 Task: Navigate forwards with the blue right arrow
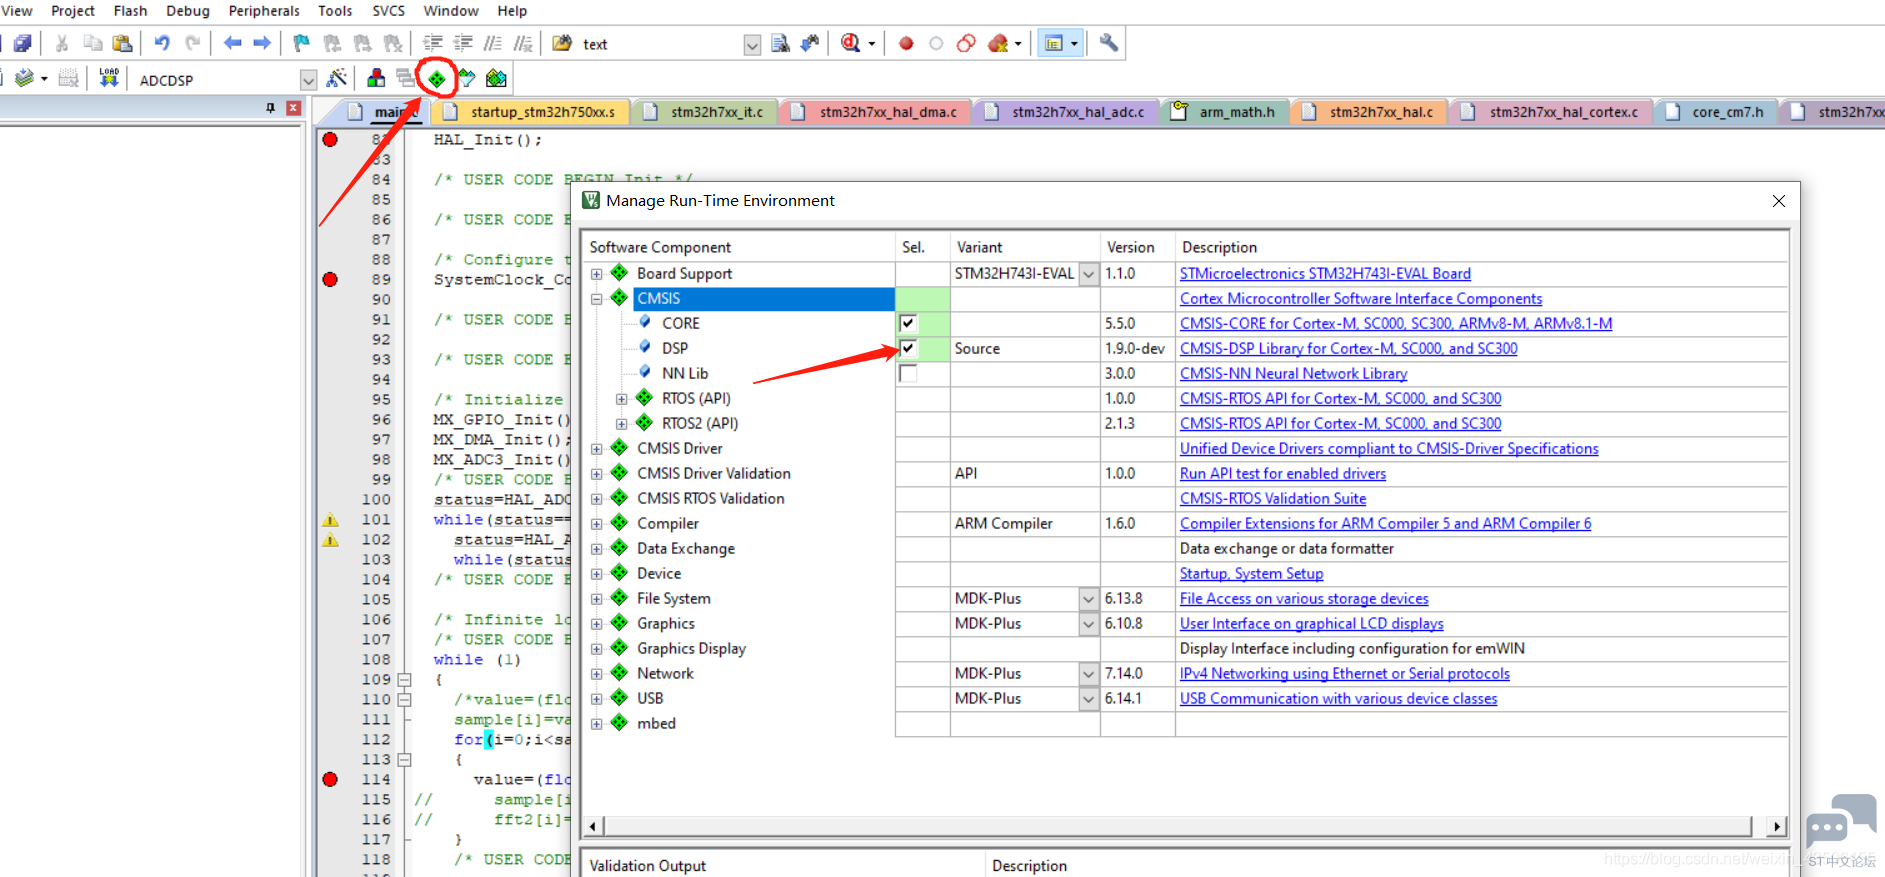pos(262,43)
